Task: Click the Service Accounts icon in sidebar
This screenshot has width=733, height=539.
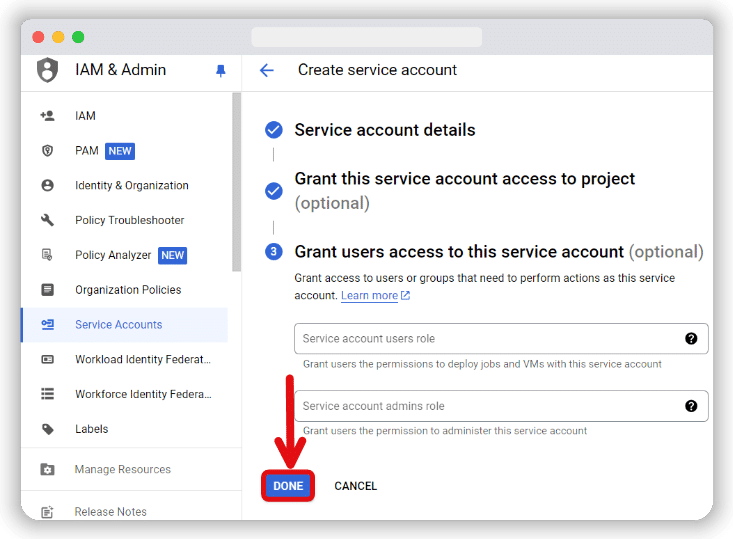Action: [x=47, y=324]
